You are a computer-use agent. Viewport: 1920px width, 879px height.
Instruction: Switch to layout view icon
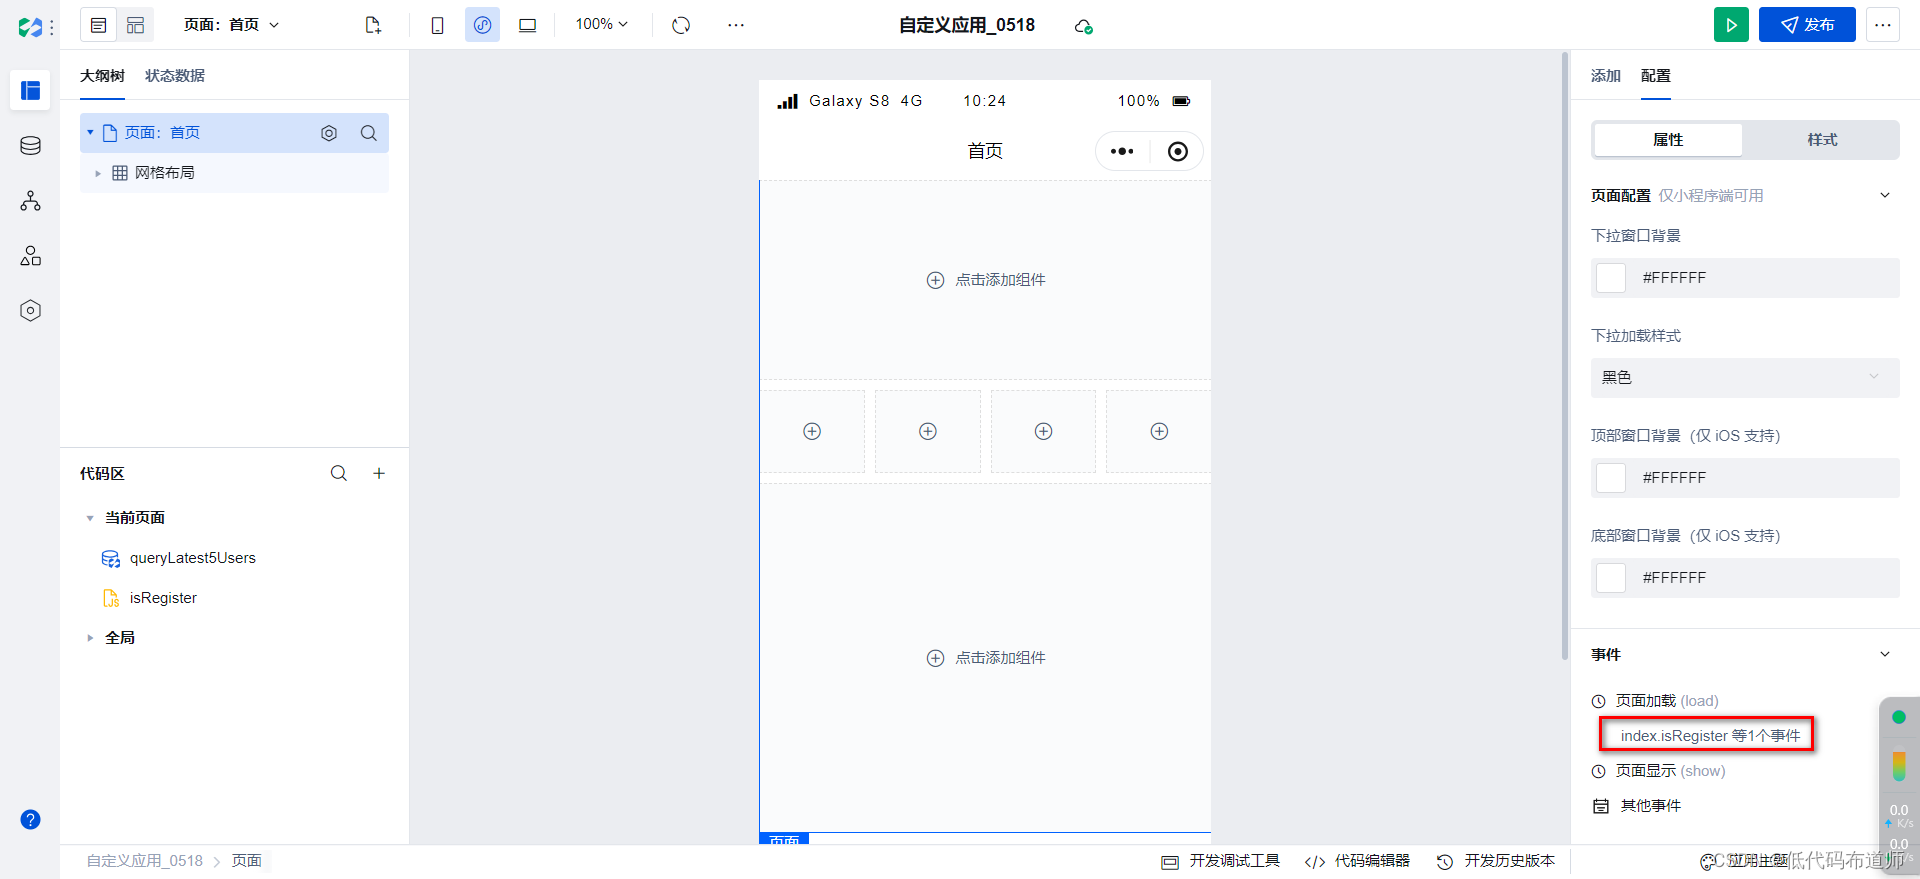tap(135, 25)
